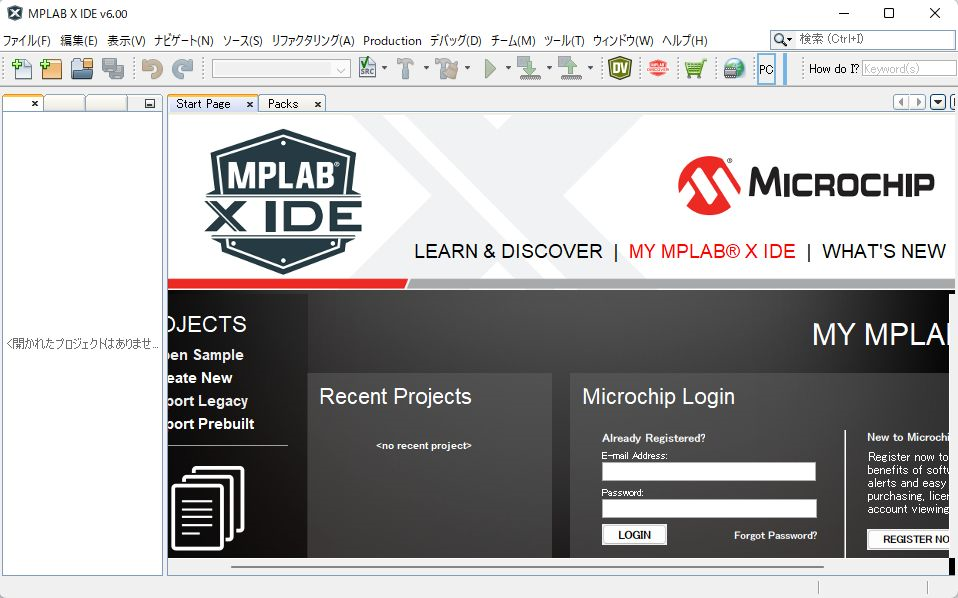Click the Import Prebuilt link
Viewport: 958px width, 598px height.
(x=211, y=424)
